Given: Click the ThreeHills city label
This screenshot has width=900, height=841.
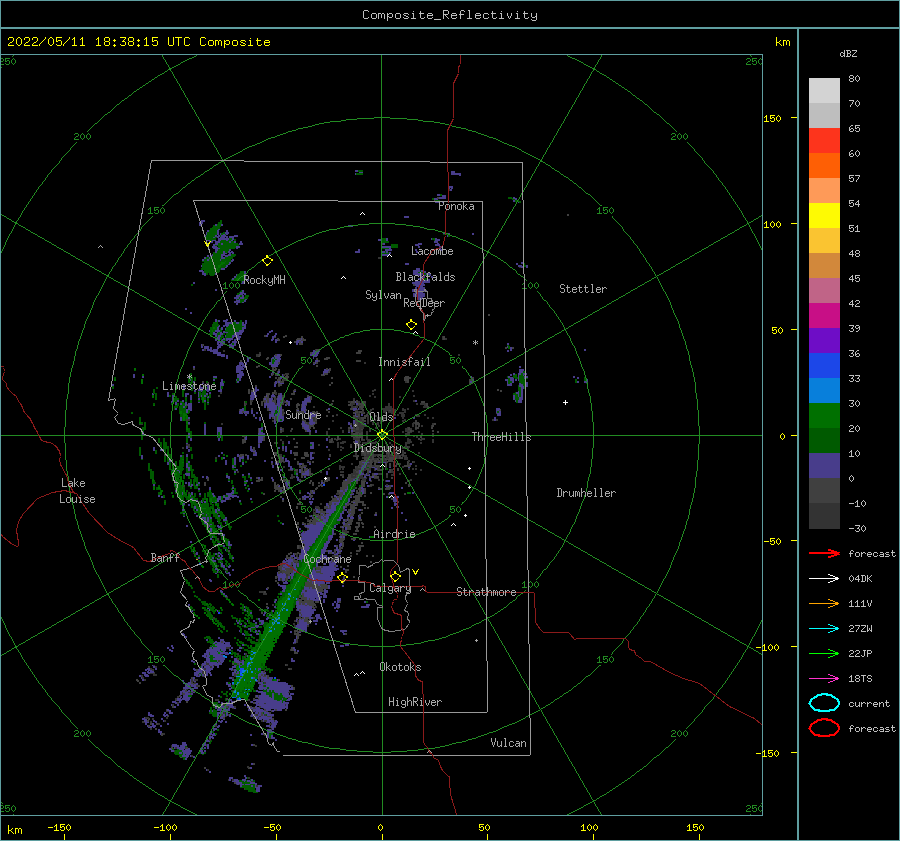Looking at the screenshot, I should (x=502, y=437).
